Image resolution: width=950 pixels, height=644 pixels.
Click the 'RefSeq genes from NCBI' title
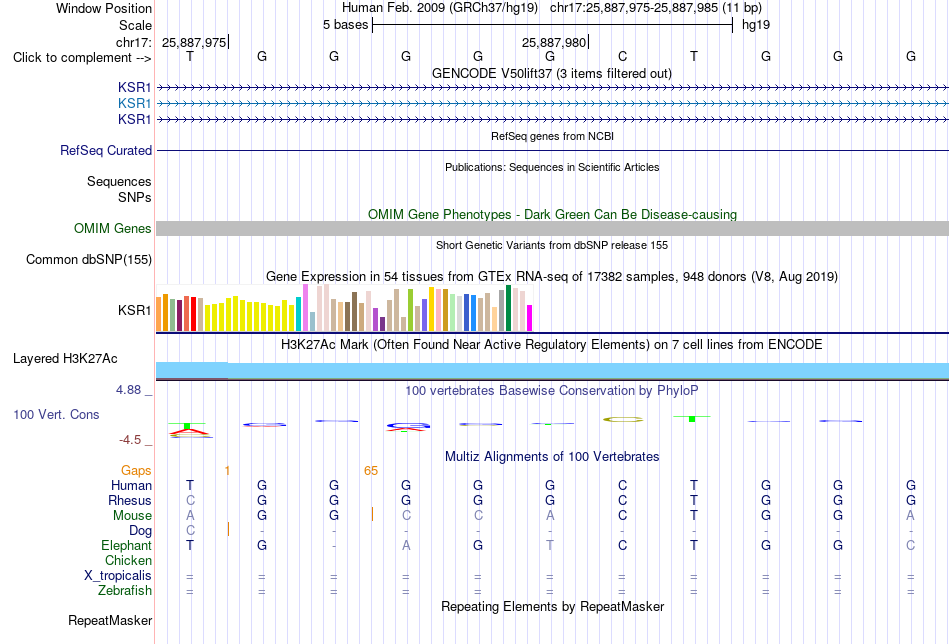tap(552, 136)
